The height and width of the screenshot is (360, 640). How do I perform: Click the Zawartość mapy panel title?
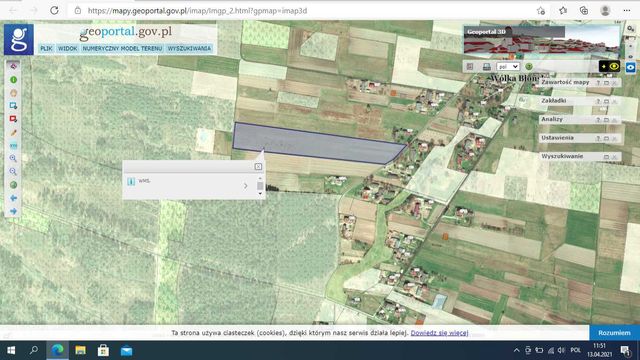565,82
